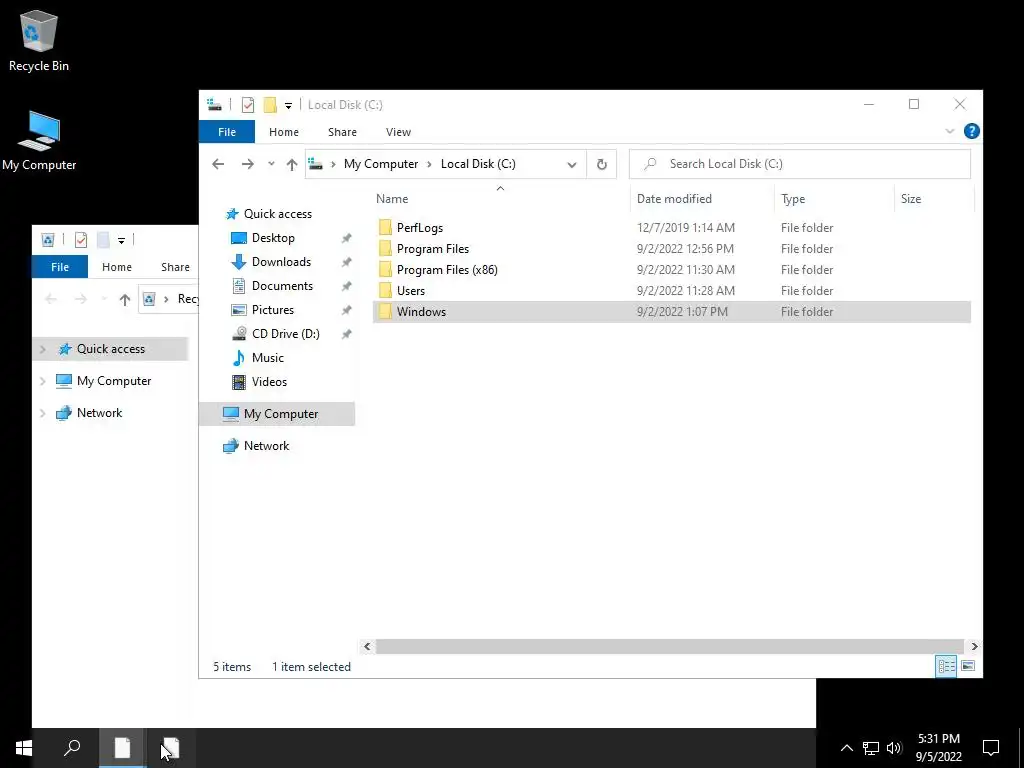1024x768 pixels.
Task: Select Quick access in Local Disk navigation pane
Action: (x=278, y=214)
